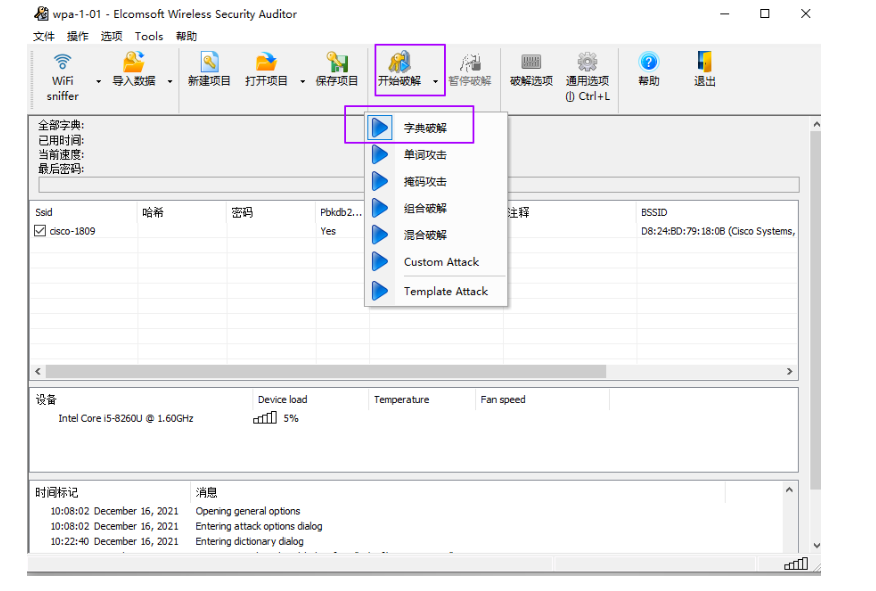
Task: Open 通用选项 general options
Action: pos(587,77)
